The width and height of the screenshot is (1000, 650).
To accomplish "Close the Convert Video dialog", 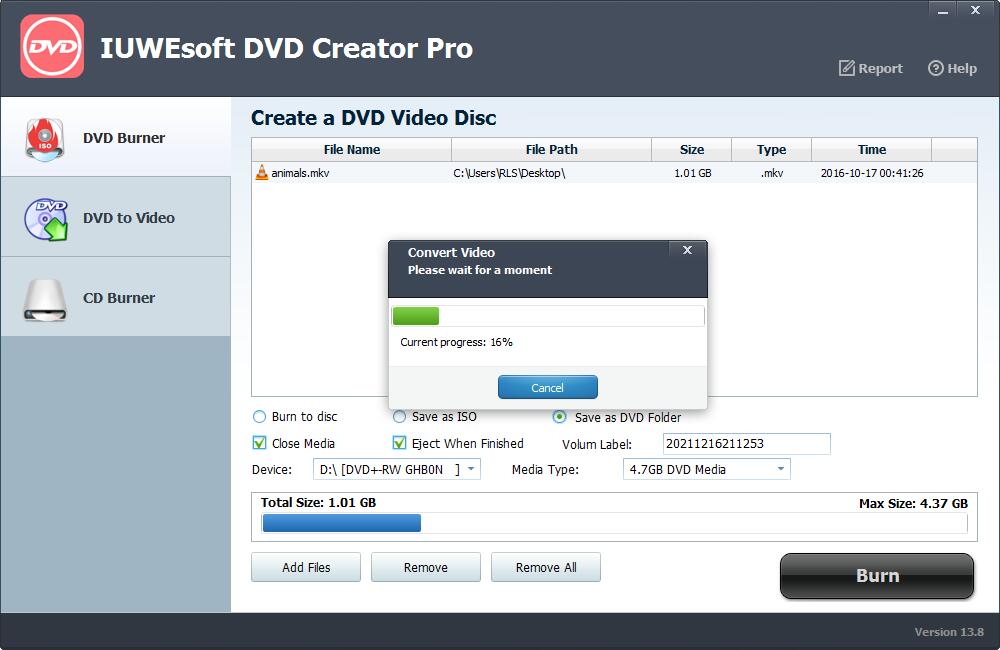I will click(x=687, y=250).
